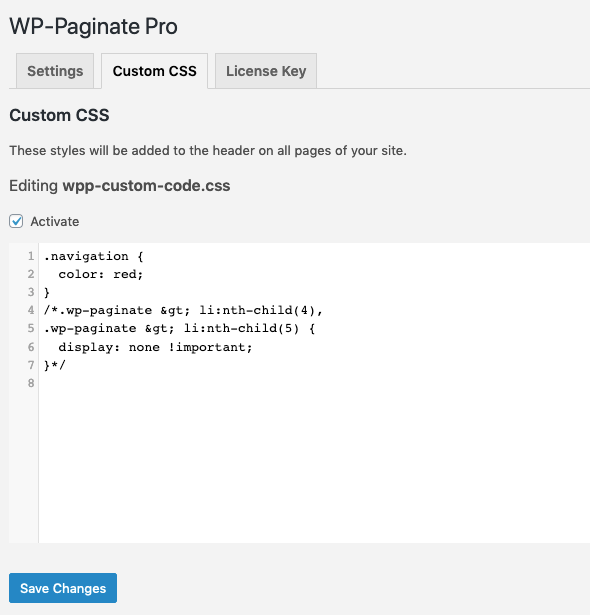Click the 'Editing wpp-custom-code.css' heading
This screenshot has height=615, width=590.
point(120,186)
